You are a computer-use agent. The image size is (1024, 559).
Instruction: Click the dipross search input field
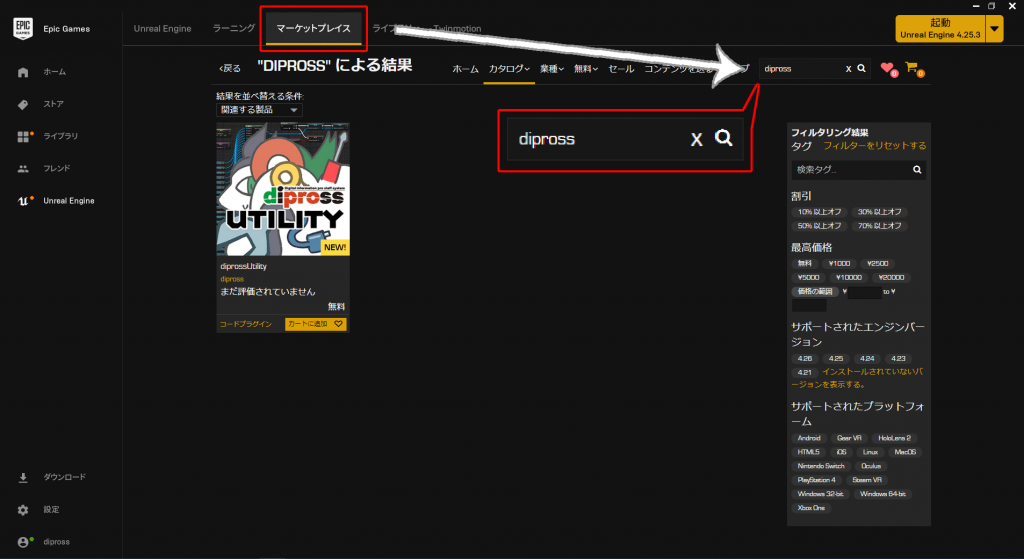[802, 69]
